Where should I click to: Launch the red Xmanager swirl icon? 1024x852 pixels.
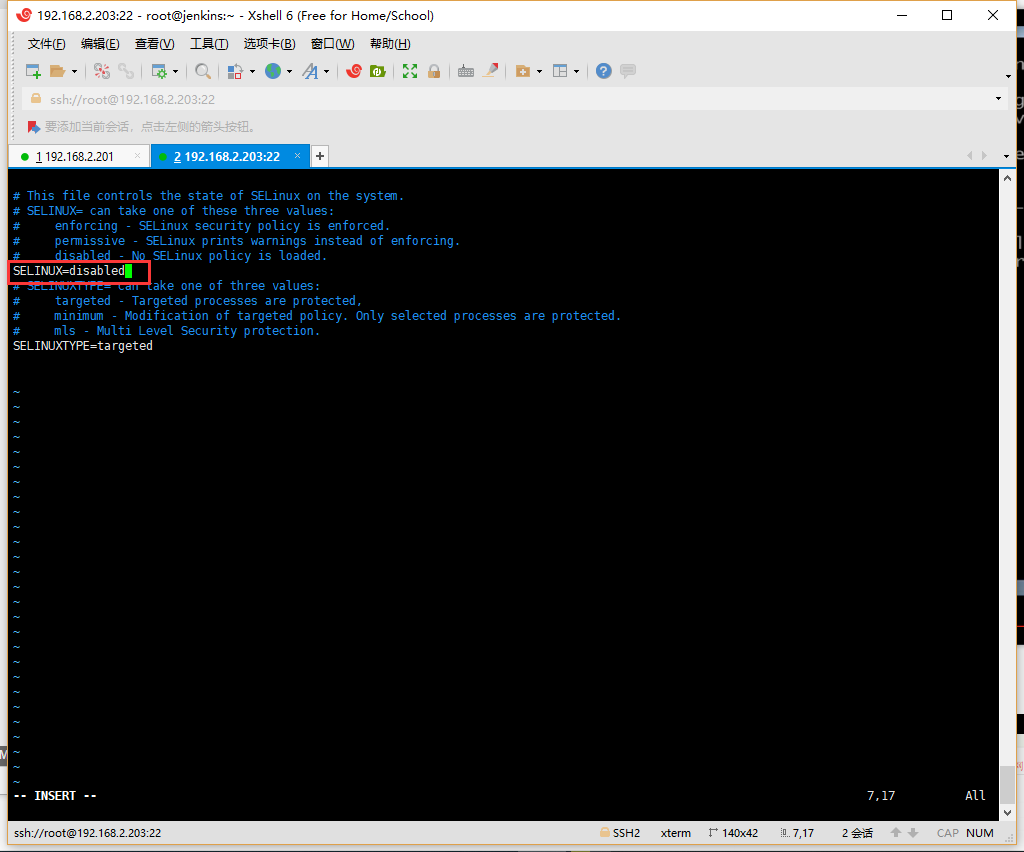click(x=354, y=71)
